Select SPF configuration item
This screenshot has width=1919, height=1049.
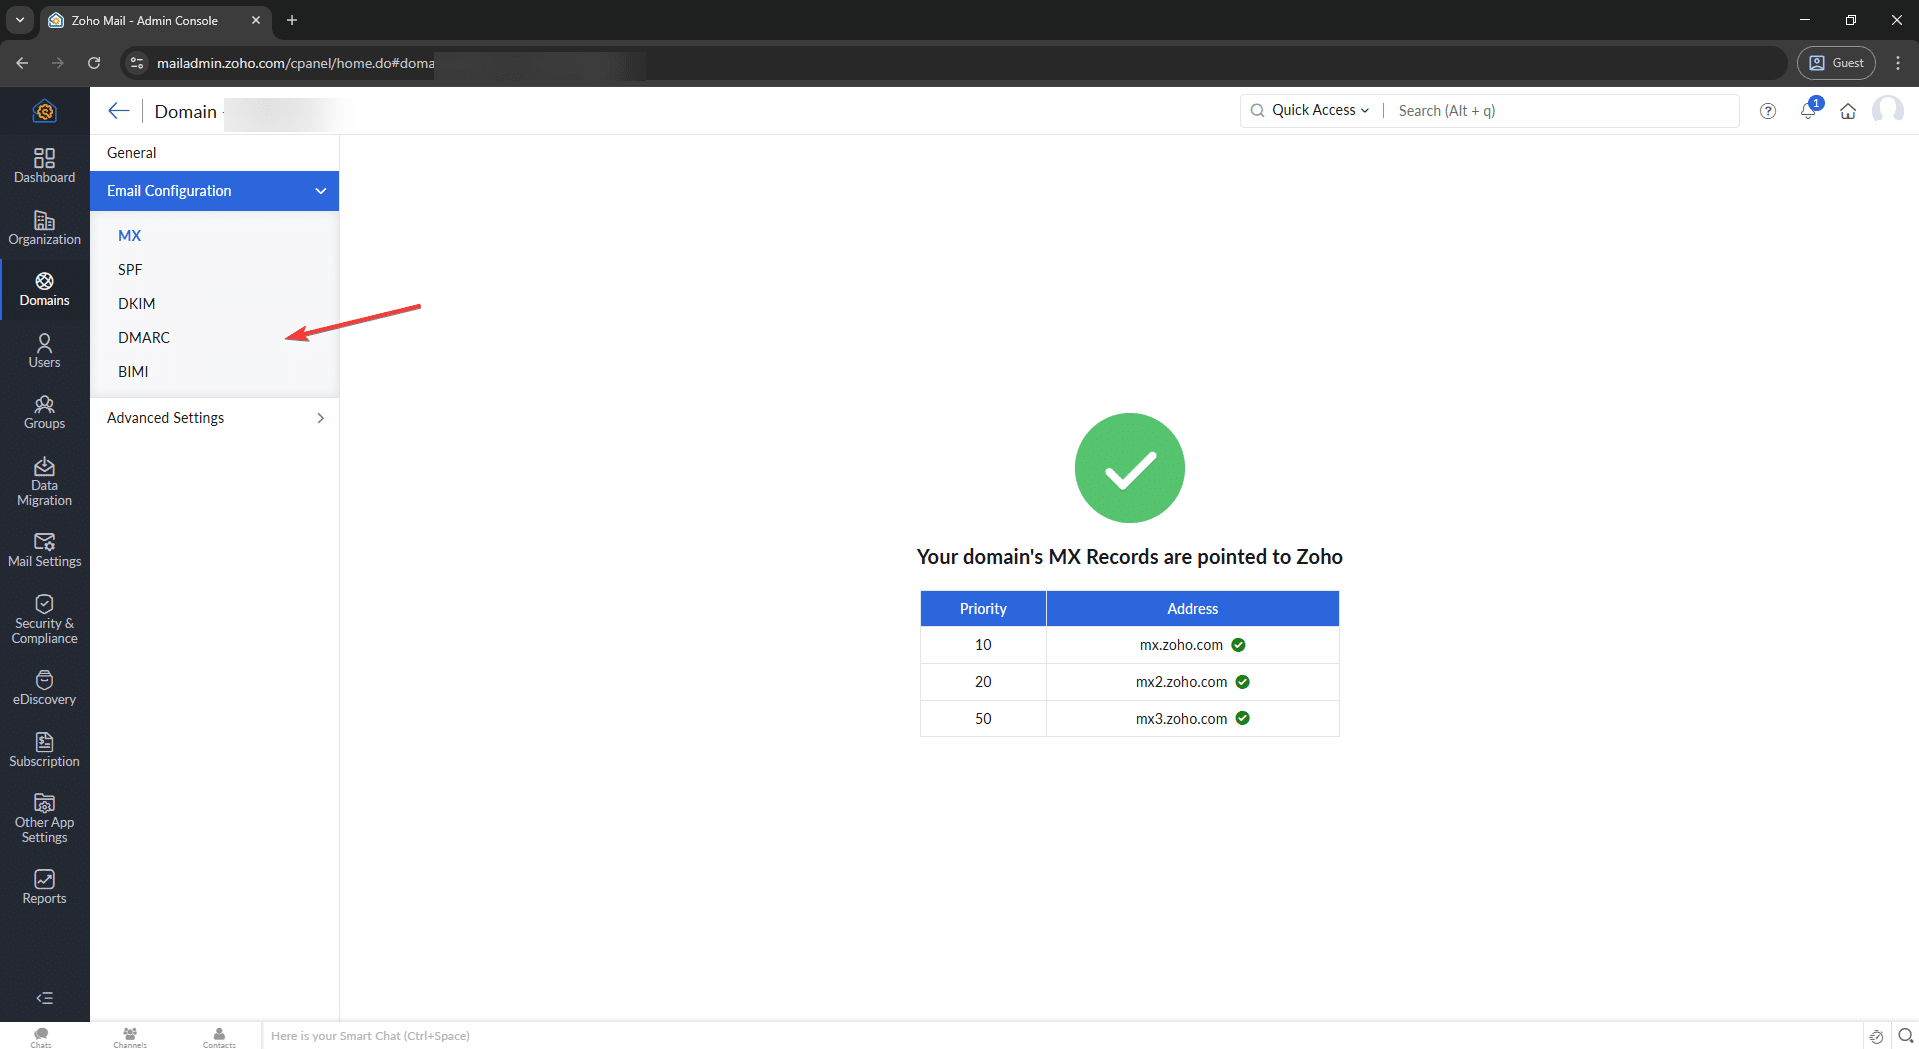click(x=130, y=270)
